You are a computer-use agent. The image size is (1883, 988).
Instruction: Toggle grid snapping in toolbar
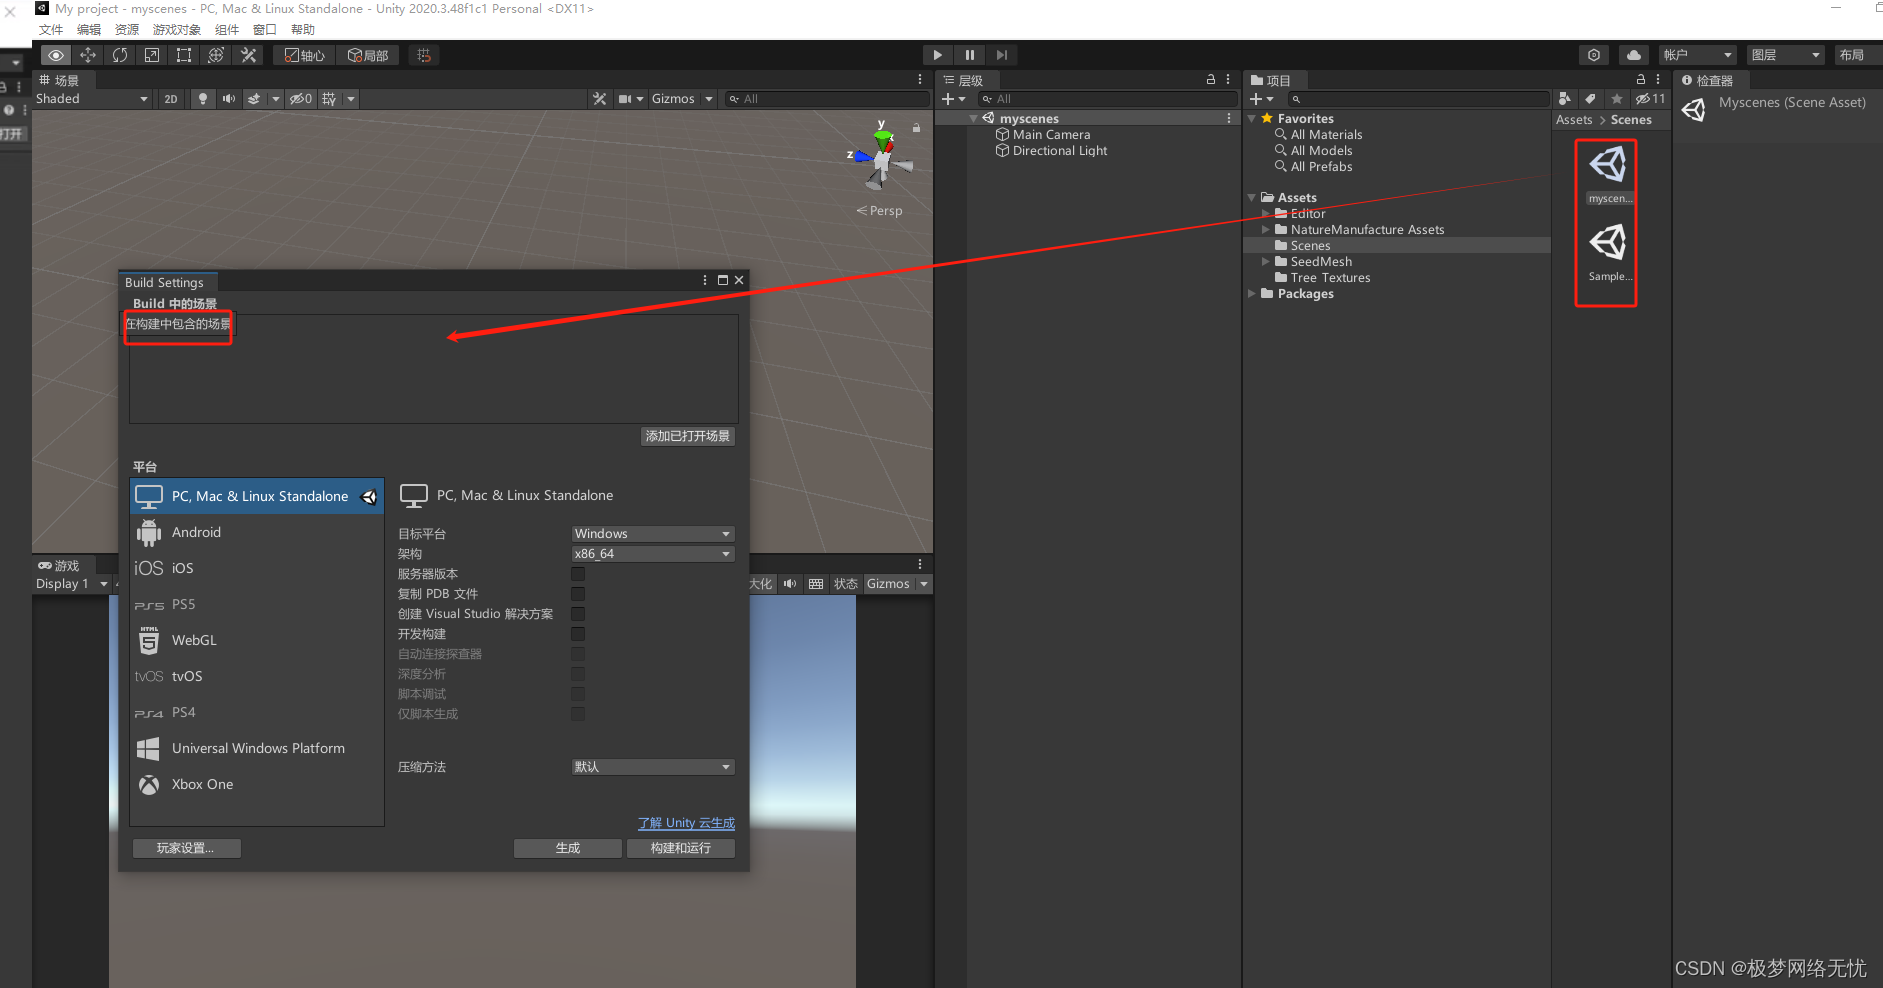coord(424,55)
